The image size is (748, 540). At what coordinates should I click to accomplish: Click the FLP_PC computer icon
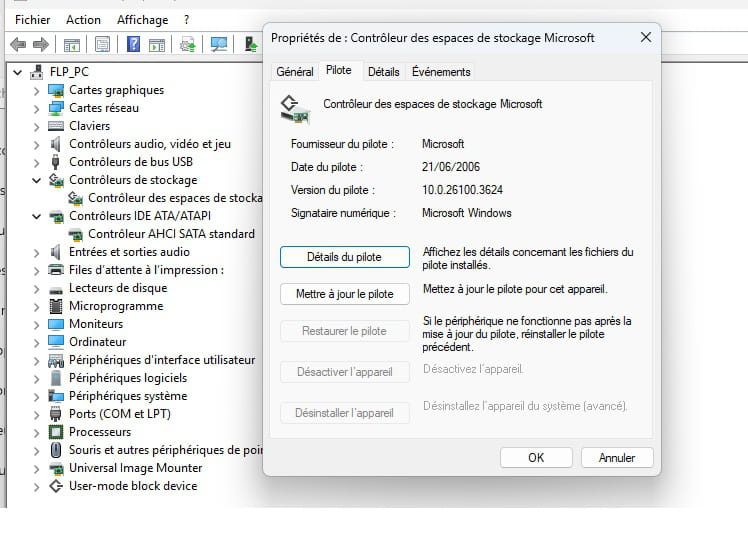click(x=37, y=72)
